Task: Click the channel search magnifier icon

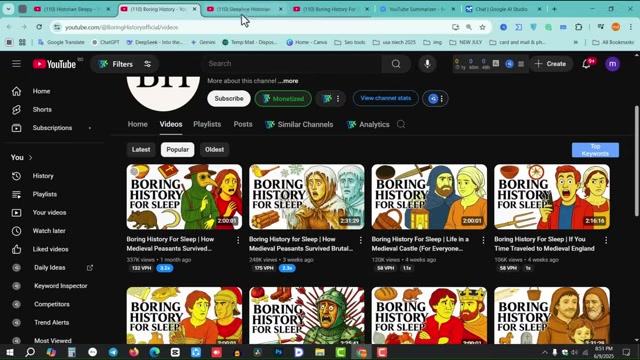Action: pos(401,124)
